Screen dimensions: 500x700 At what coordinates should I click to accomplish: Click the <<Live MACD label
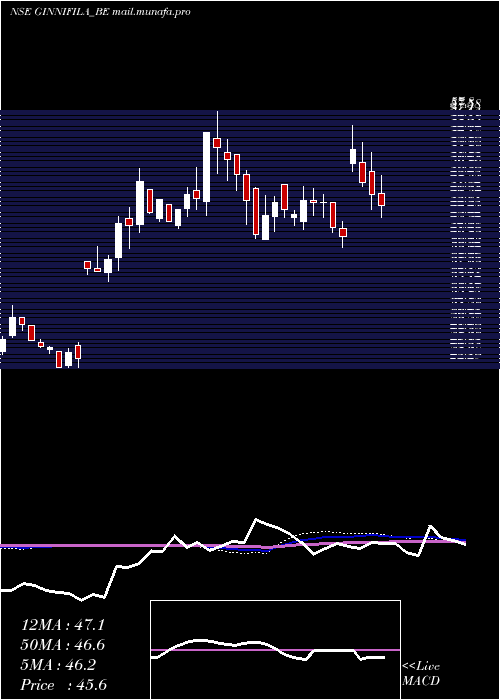[x=421, y=673]
